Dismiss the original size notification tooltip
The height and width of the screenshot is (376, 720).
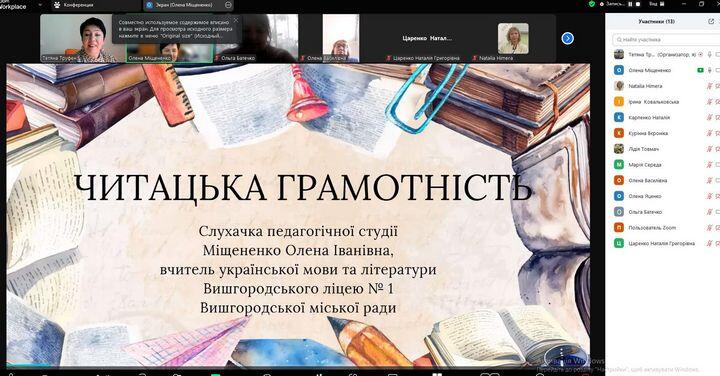(236, 20)
